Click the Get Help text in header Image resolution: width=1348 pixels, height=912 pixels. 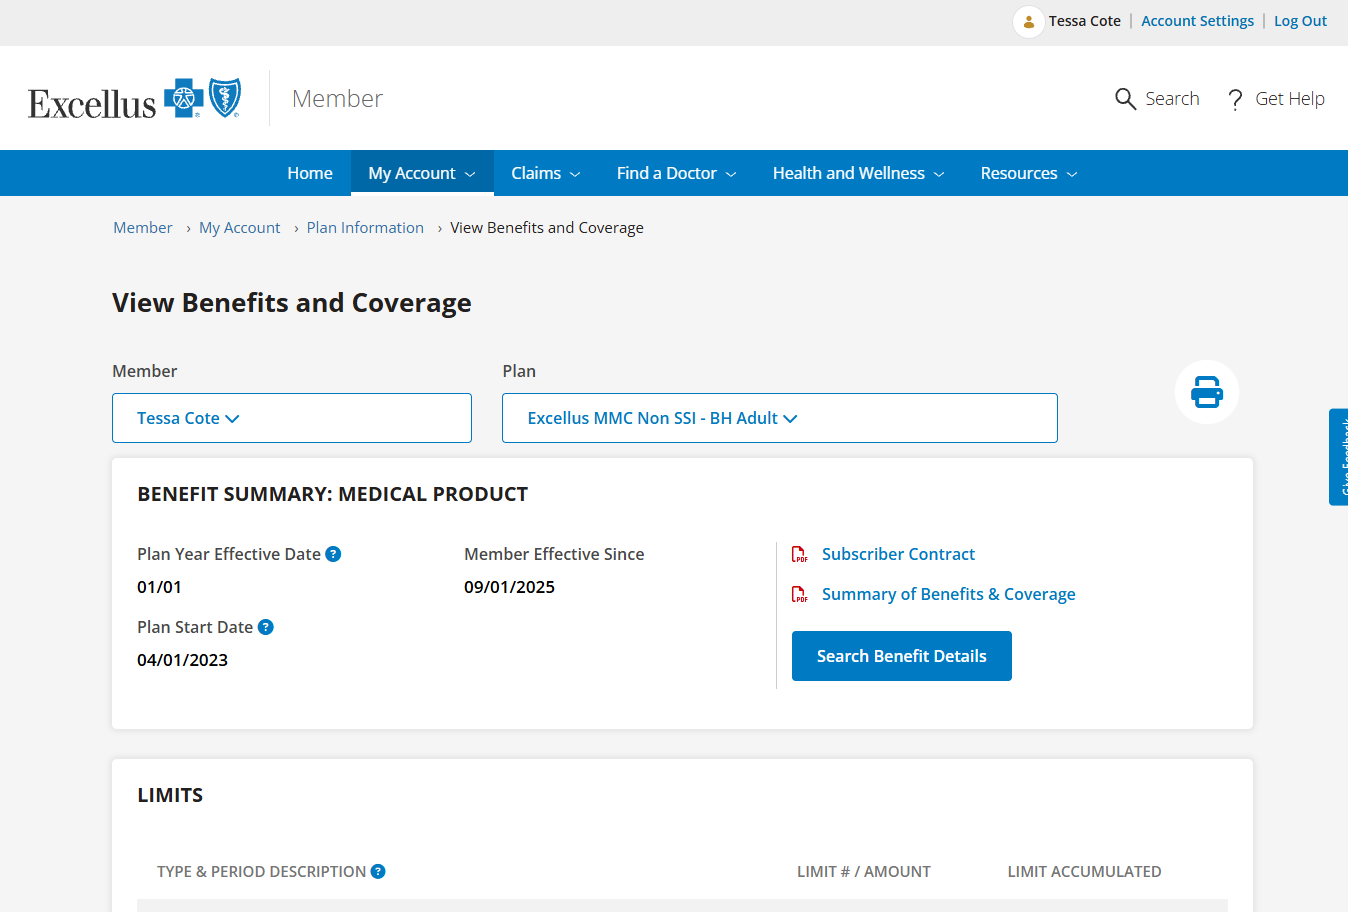click(x=1290, y=99)
